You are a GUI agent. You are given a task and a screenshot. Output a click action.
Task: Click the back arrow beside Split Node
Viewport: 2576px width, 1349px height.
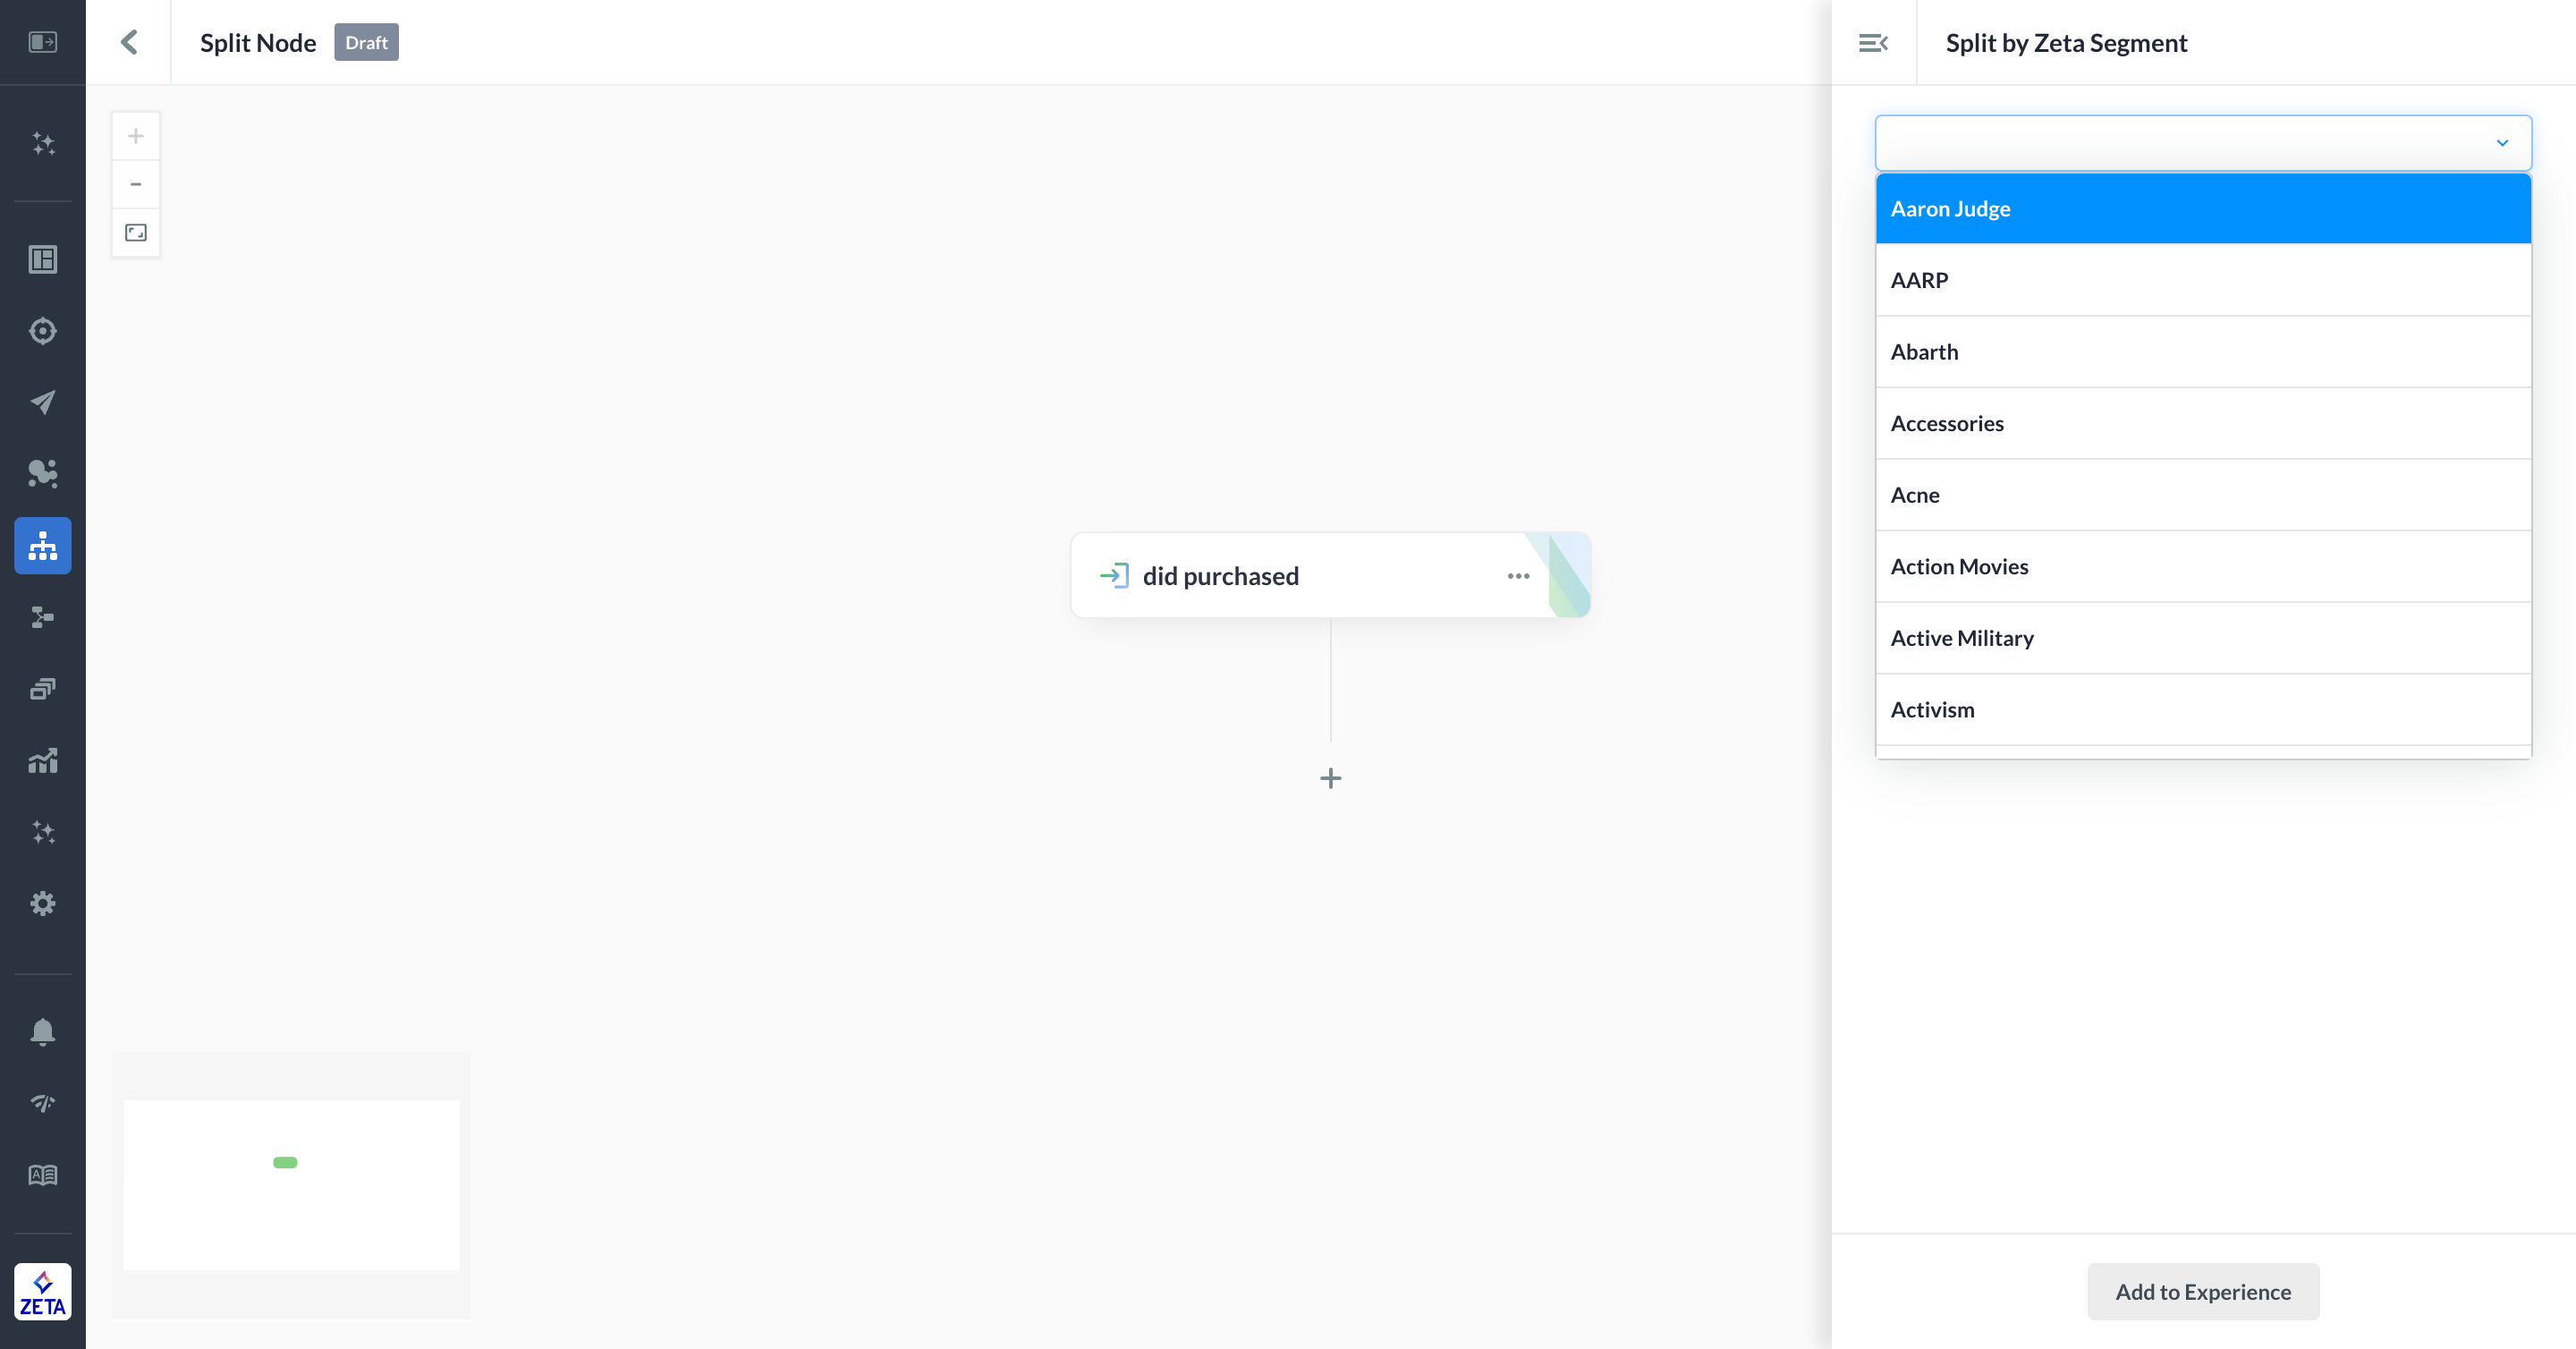pos(129,42)
